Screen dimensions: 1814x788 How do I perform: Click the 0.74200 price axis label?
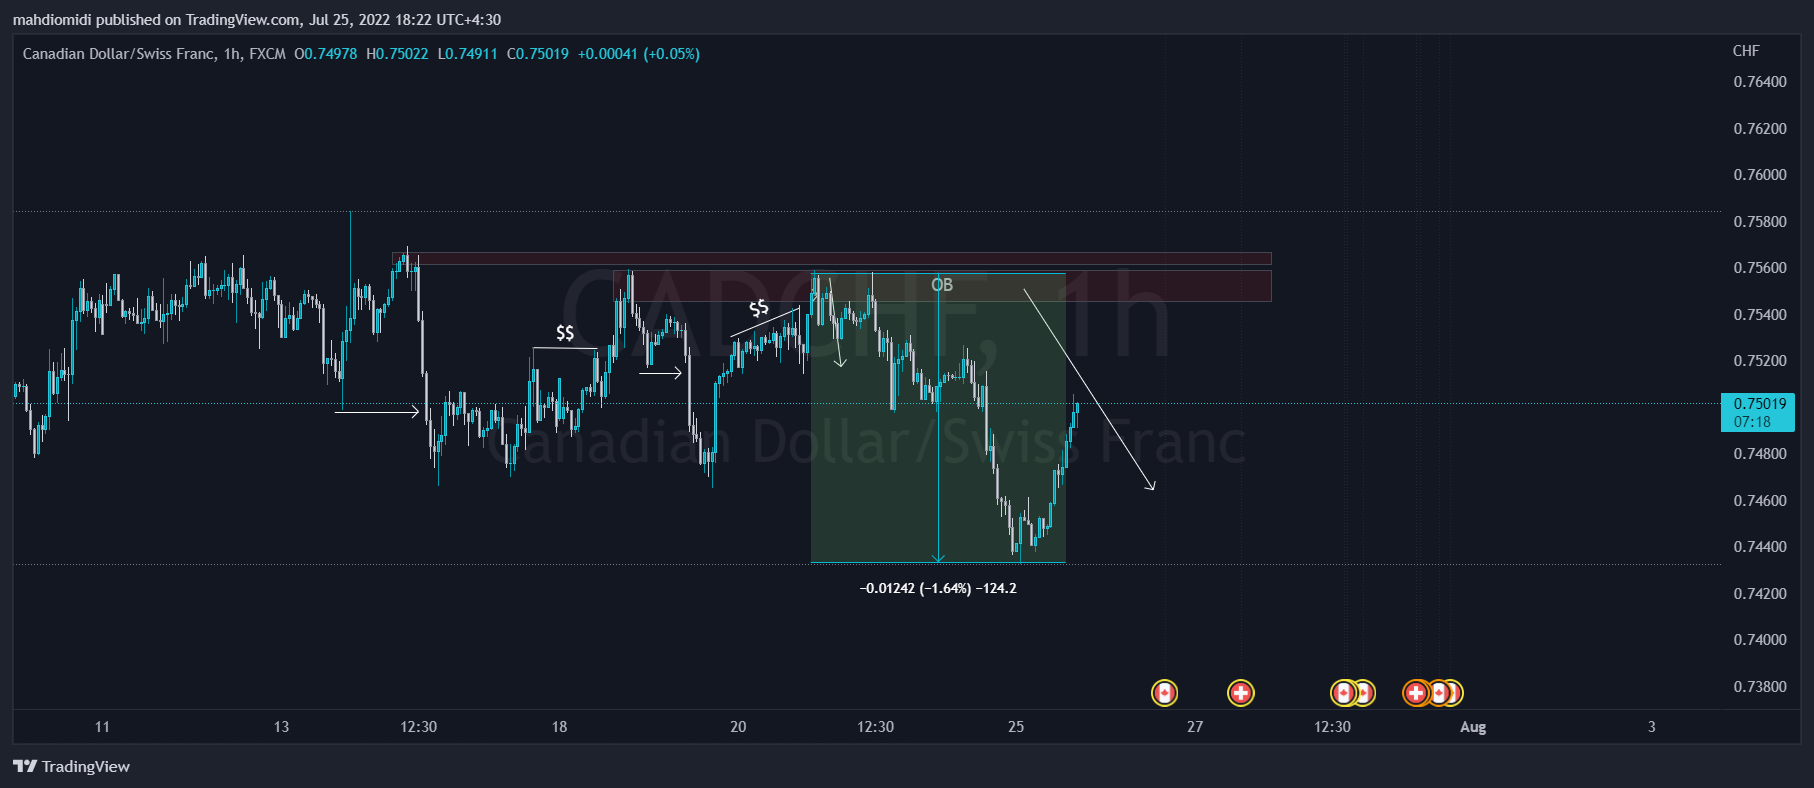(x=1760, y=594)
